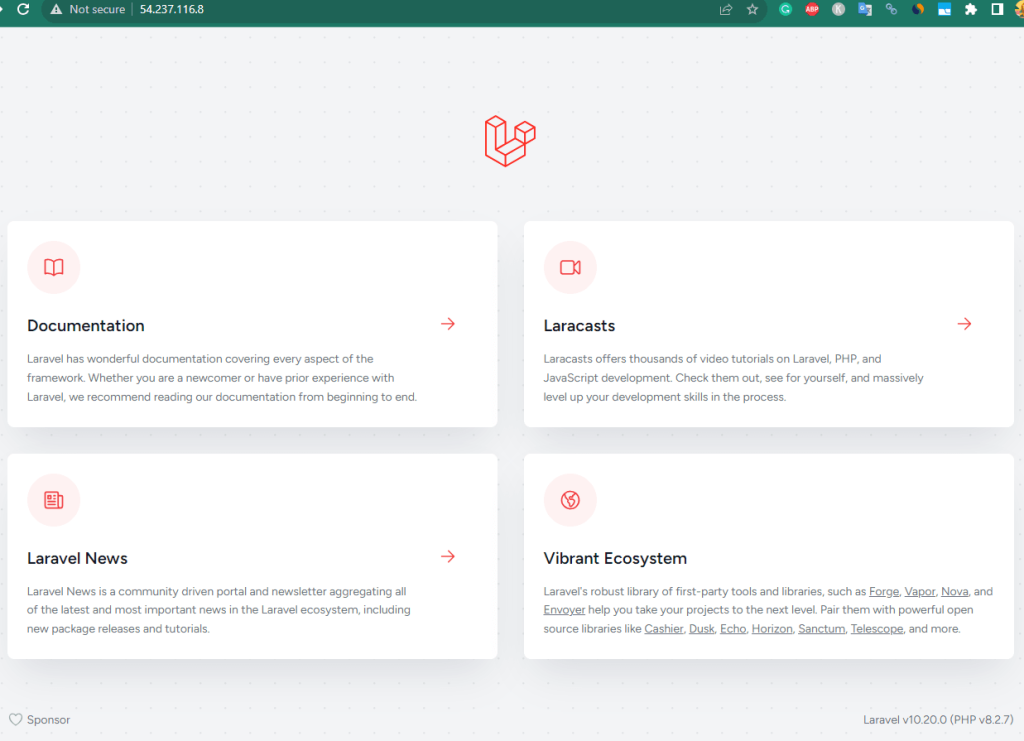Click the Laravel News newspaper icon

[x=53, y=500]
